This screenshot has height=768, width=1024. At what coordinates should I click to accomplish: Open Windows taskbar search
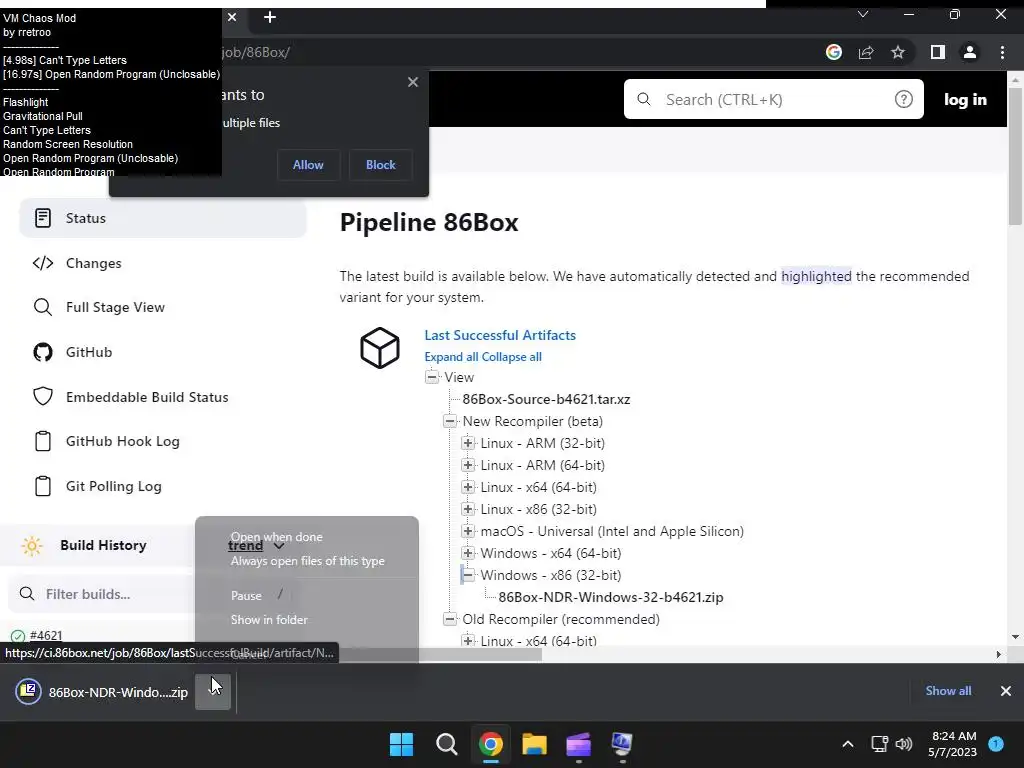(x=447, y=744)
